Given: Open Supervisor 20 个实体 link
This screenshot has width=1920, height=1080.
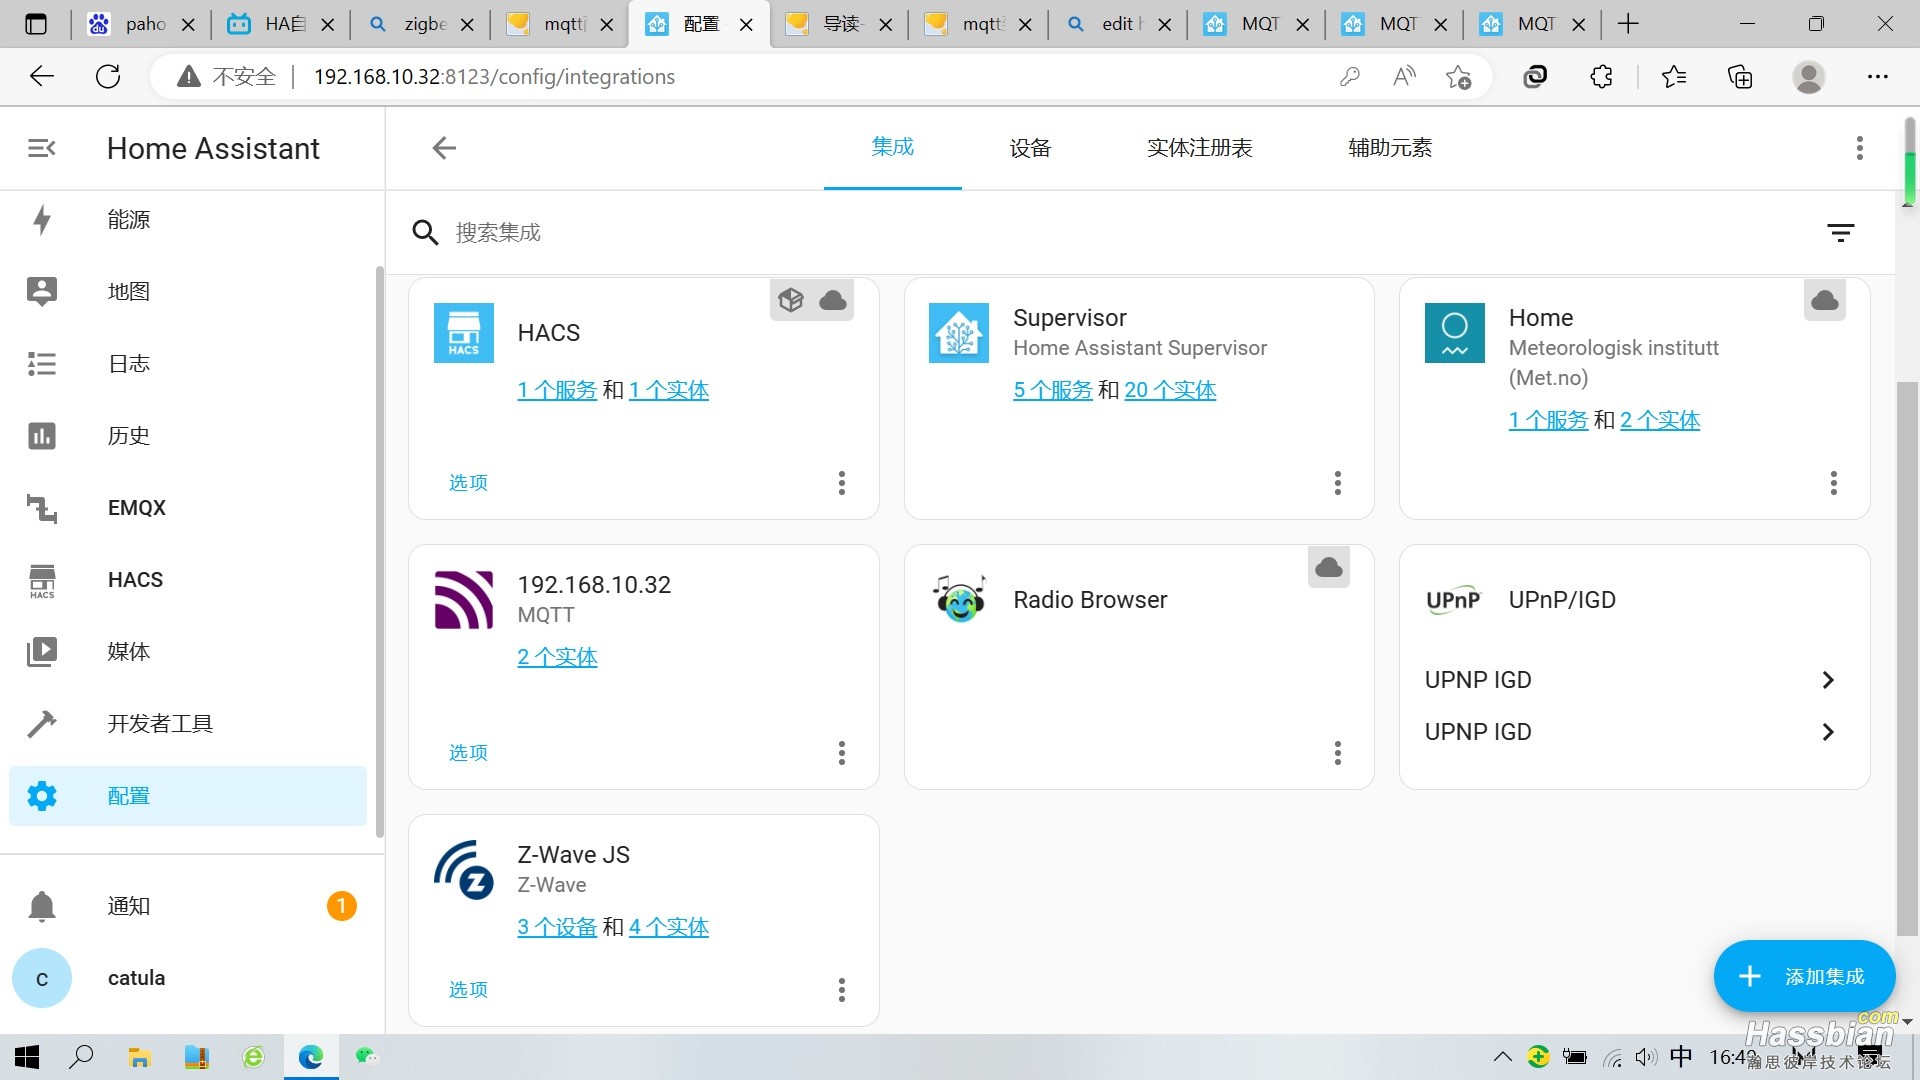Looking at the screenshot, I should [x=1170, y=390].
